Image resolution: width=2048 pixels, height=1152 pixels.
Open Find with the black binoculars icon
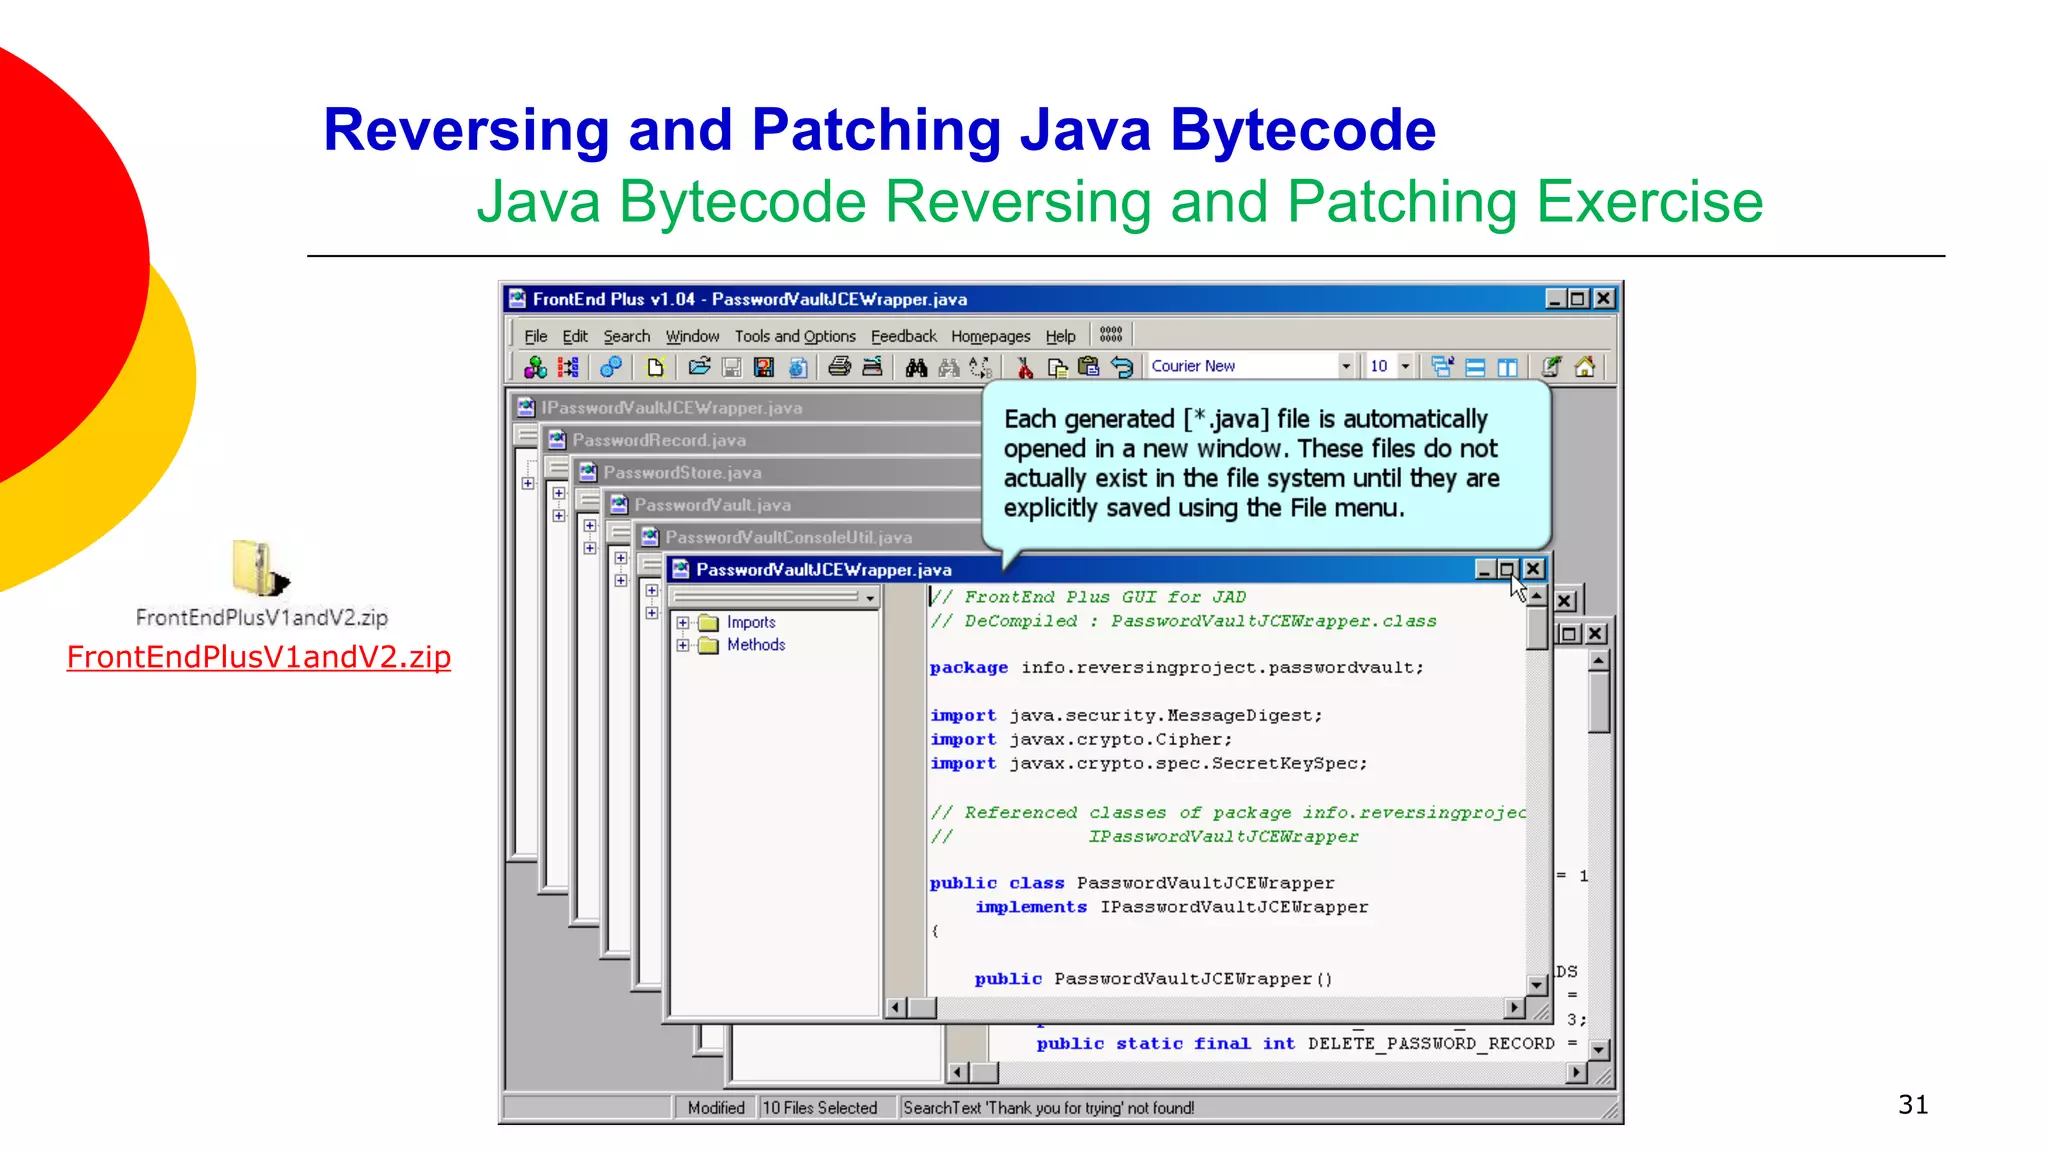pos(916,367)
